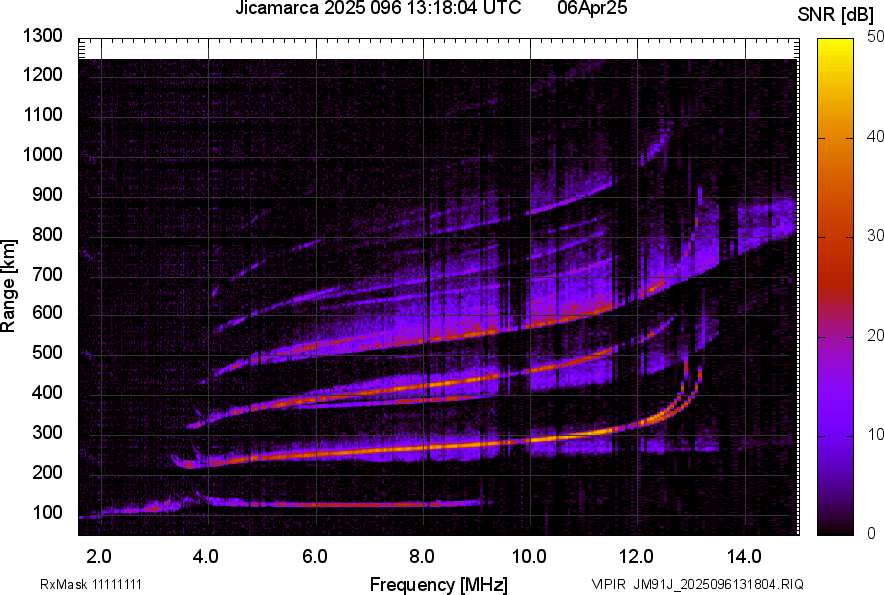Click the SNR colorbar gradient
The height and width of the screenshot is (595, 884).
coord(836,287)
